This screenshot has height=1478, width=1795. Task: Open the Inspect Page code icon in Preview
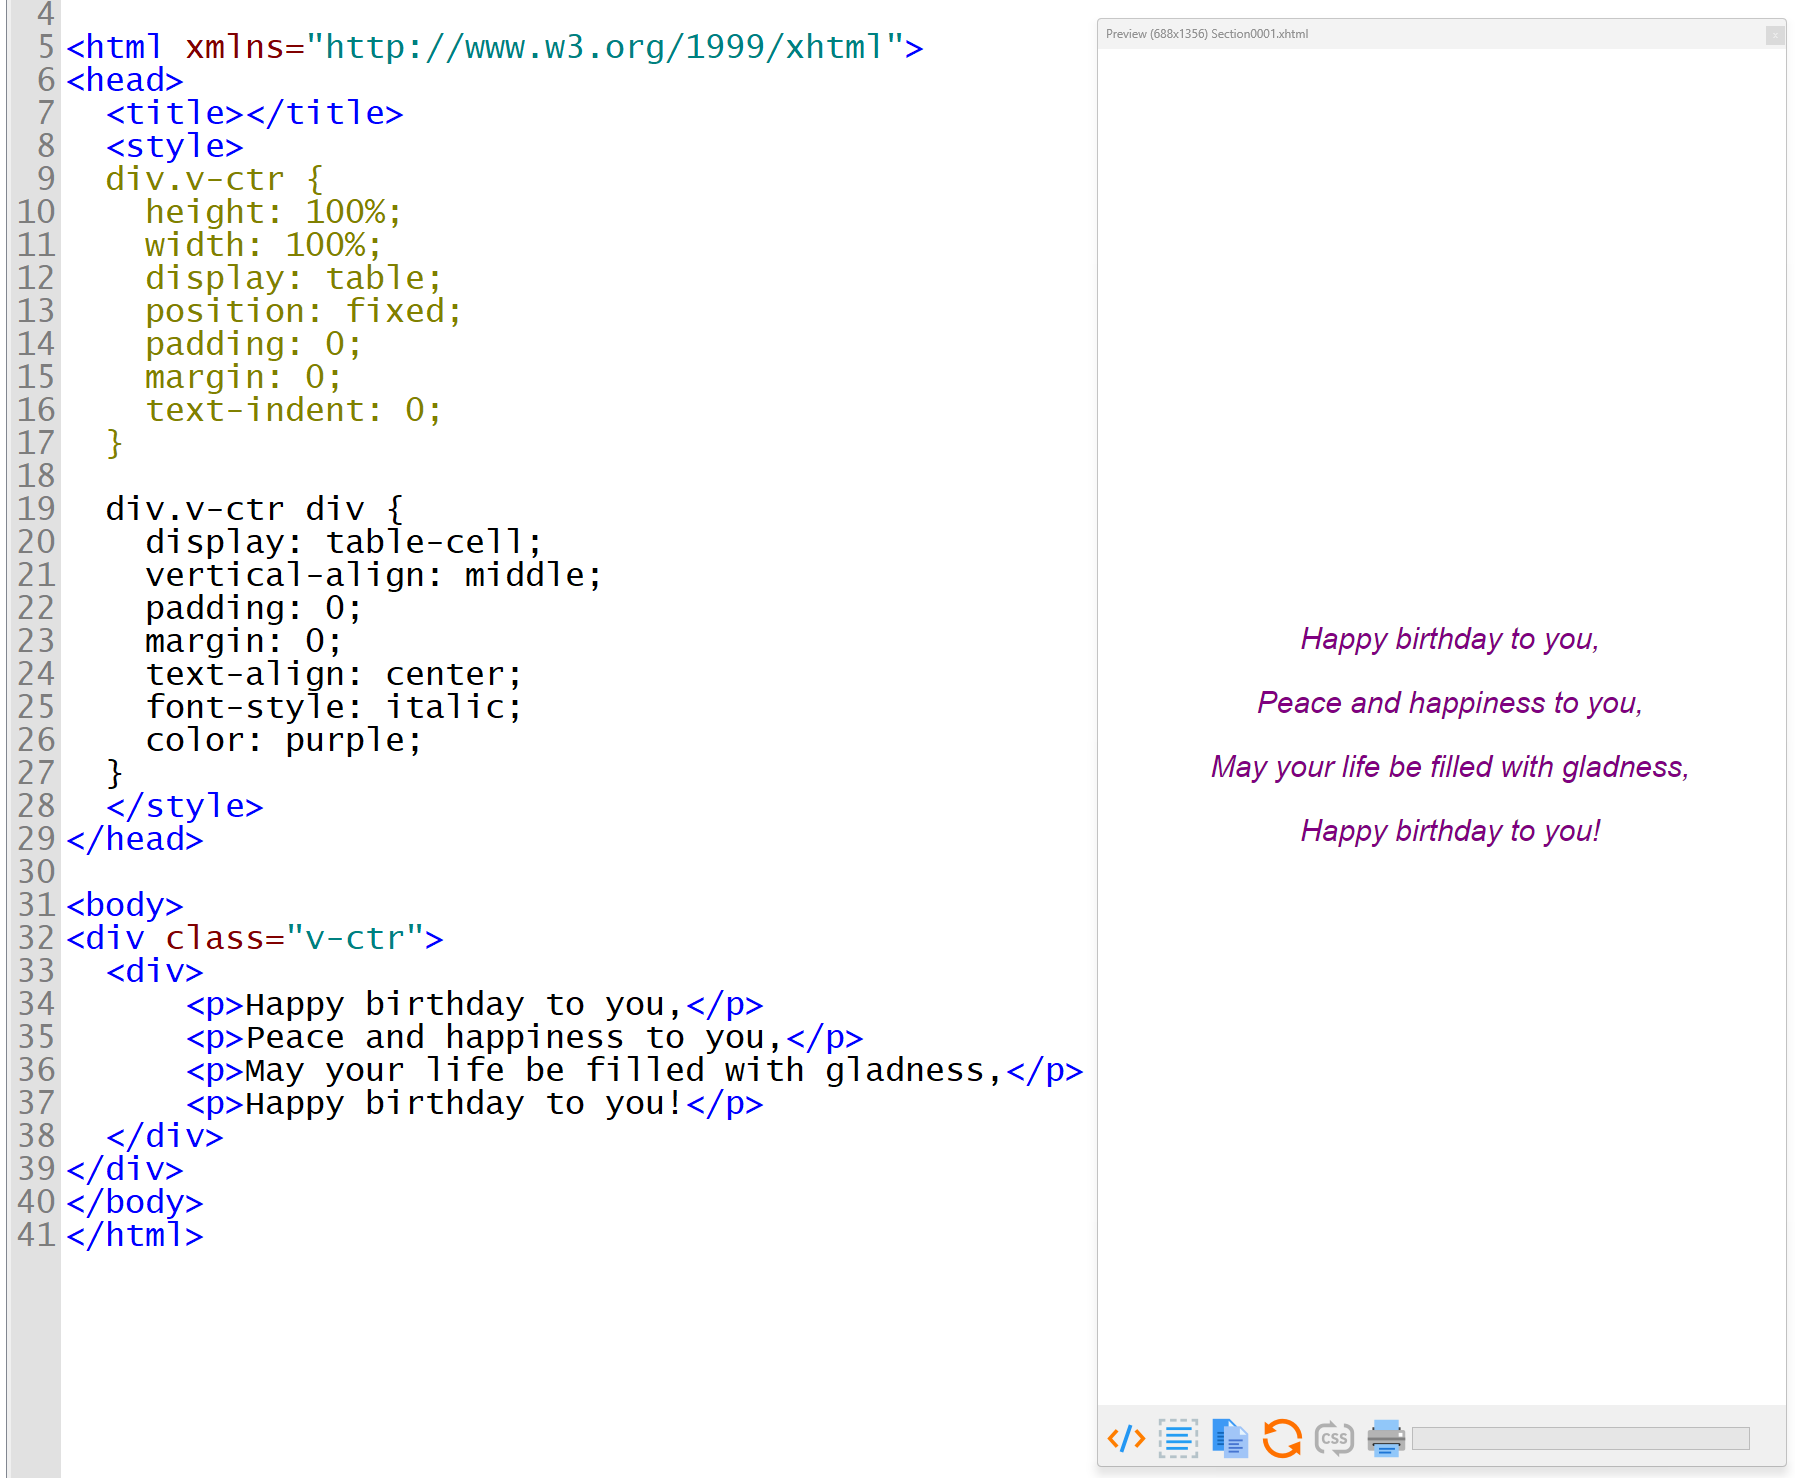coord(1126,1438)
